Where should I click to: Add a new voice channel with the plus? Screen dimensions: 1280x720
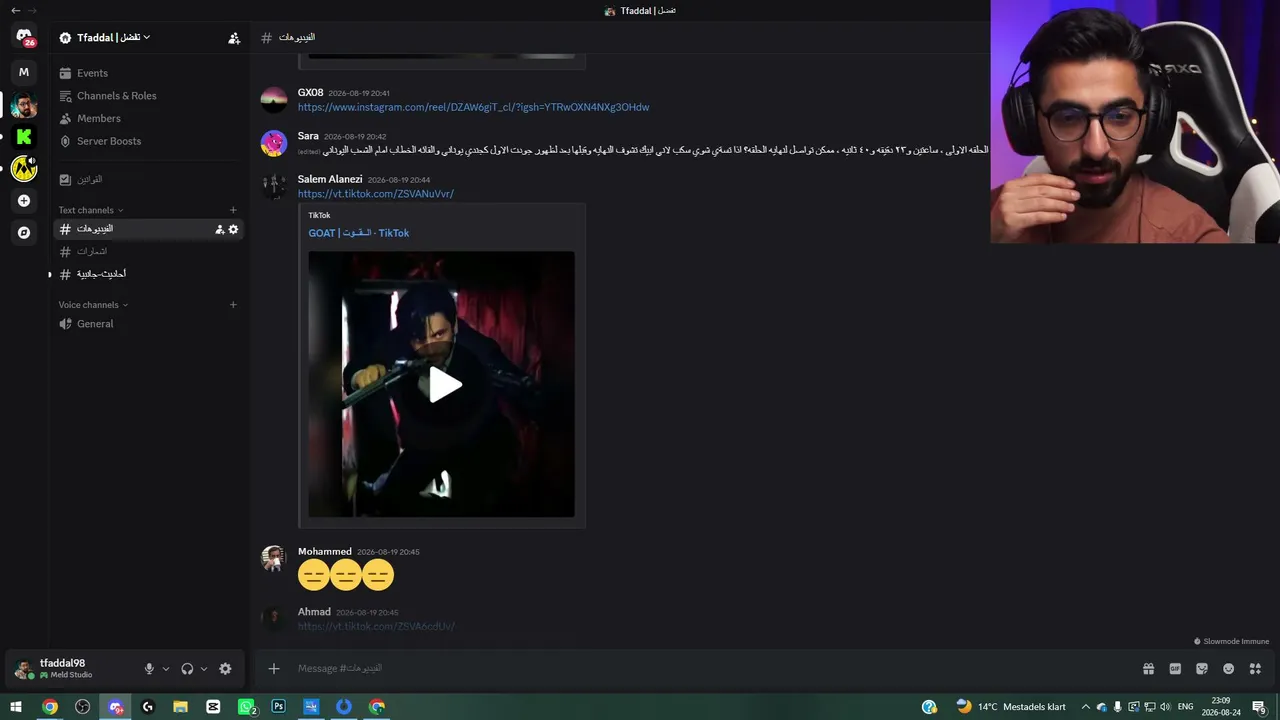click(x=233, y=305)
